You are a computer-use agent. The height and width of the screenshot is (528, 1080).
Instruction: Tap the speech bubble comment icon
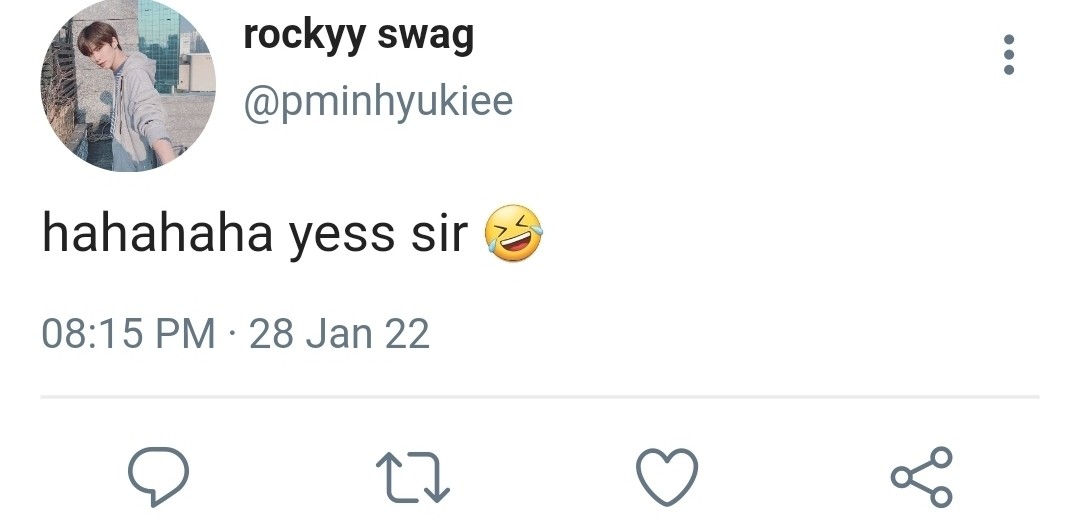[x=159, y=476]
